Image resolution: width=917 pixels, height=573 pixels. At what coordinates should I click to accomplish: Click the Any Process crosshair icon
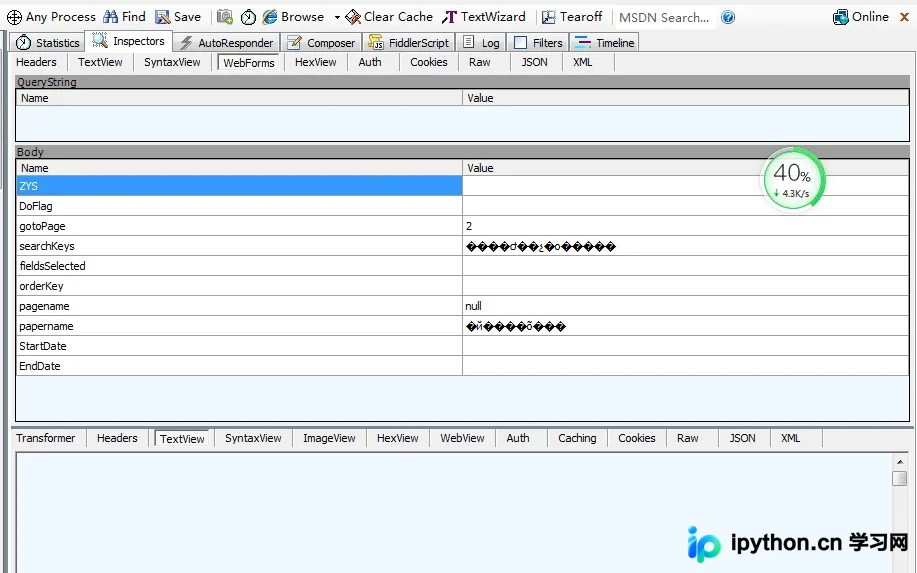(x=14, y=17)
